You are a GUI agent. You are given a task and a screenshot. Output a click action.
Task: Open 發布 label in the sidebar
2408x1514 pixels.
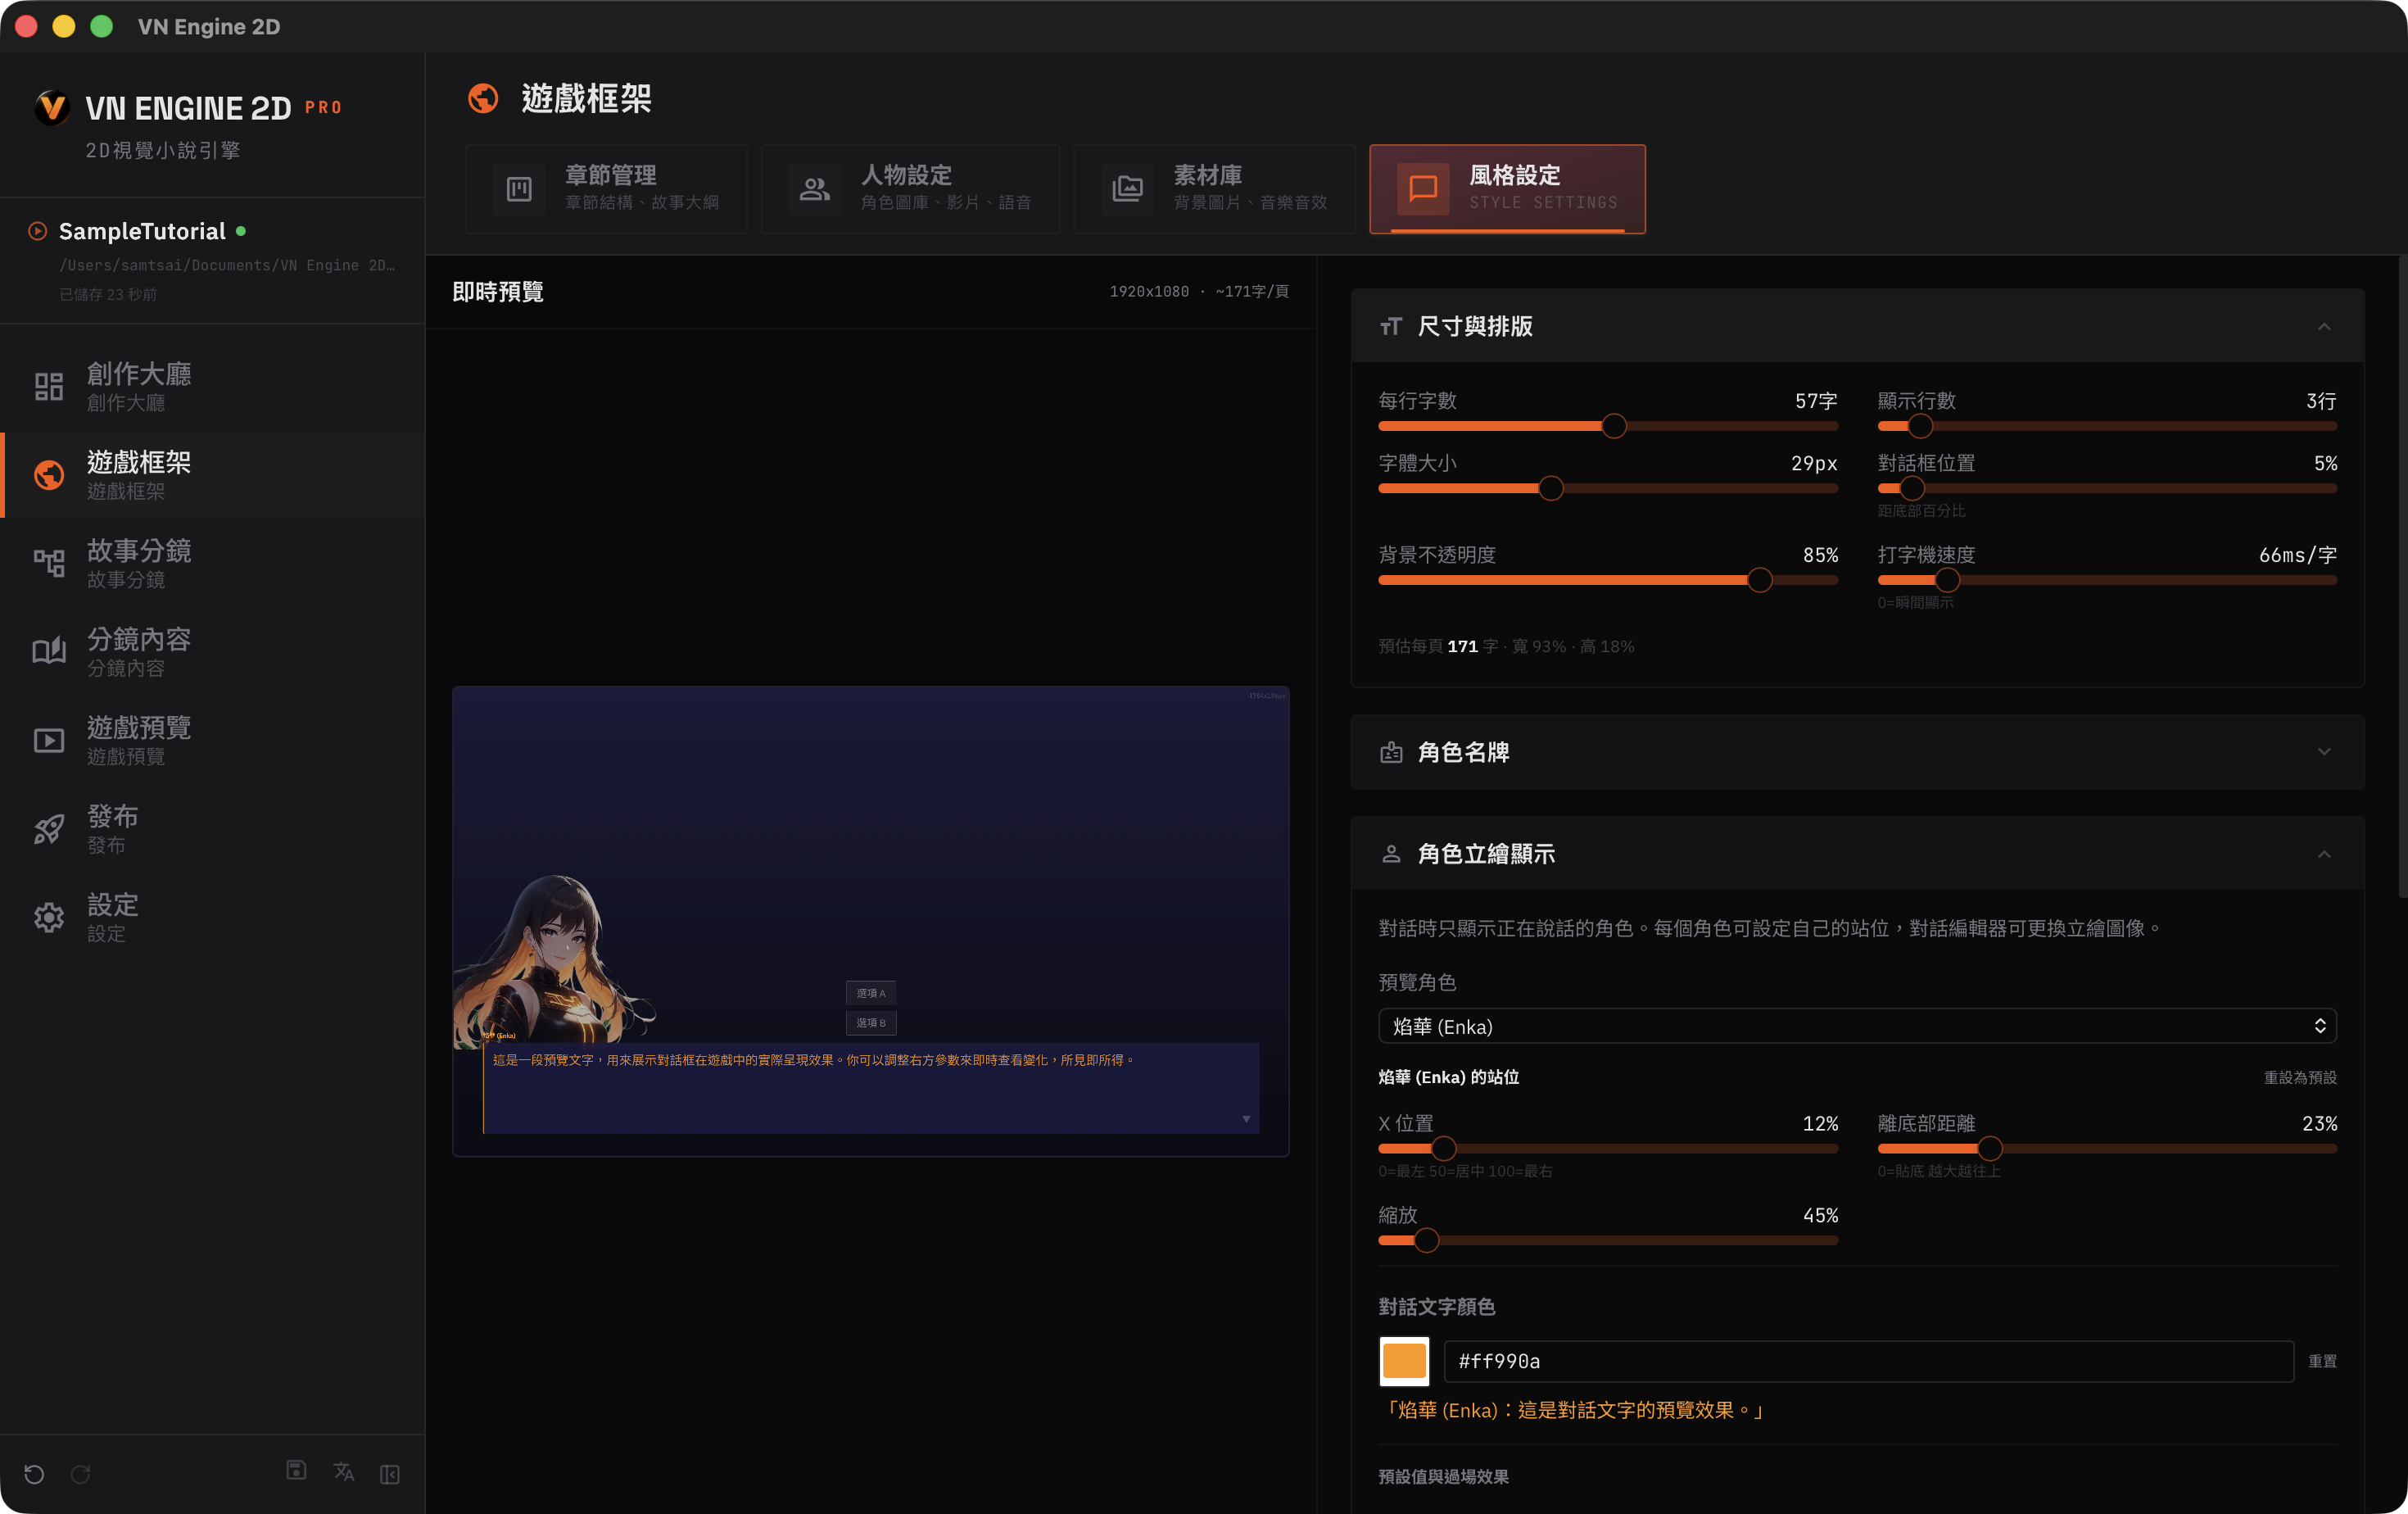pos(113,817)
